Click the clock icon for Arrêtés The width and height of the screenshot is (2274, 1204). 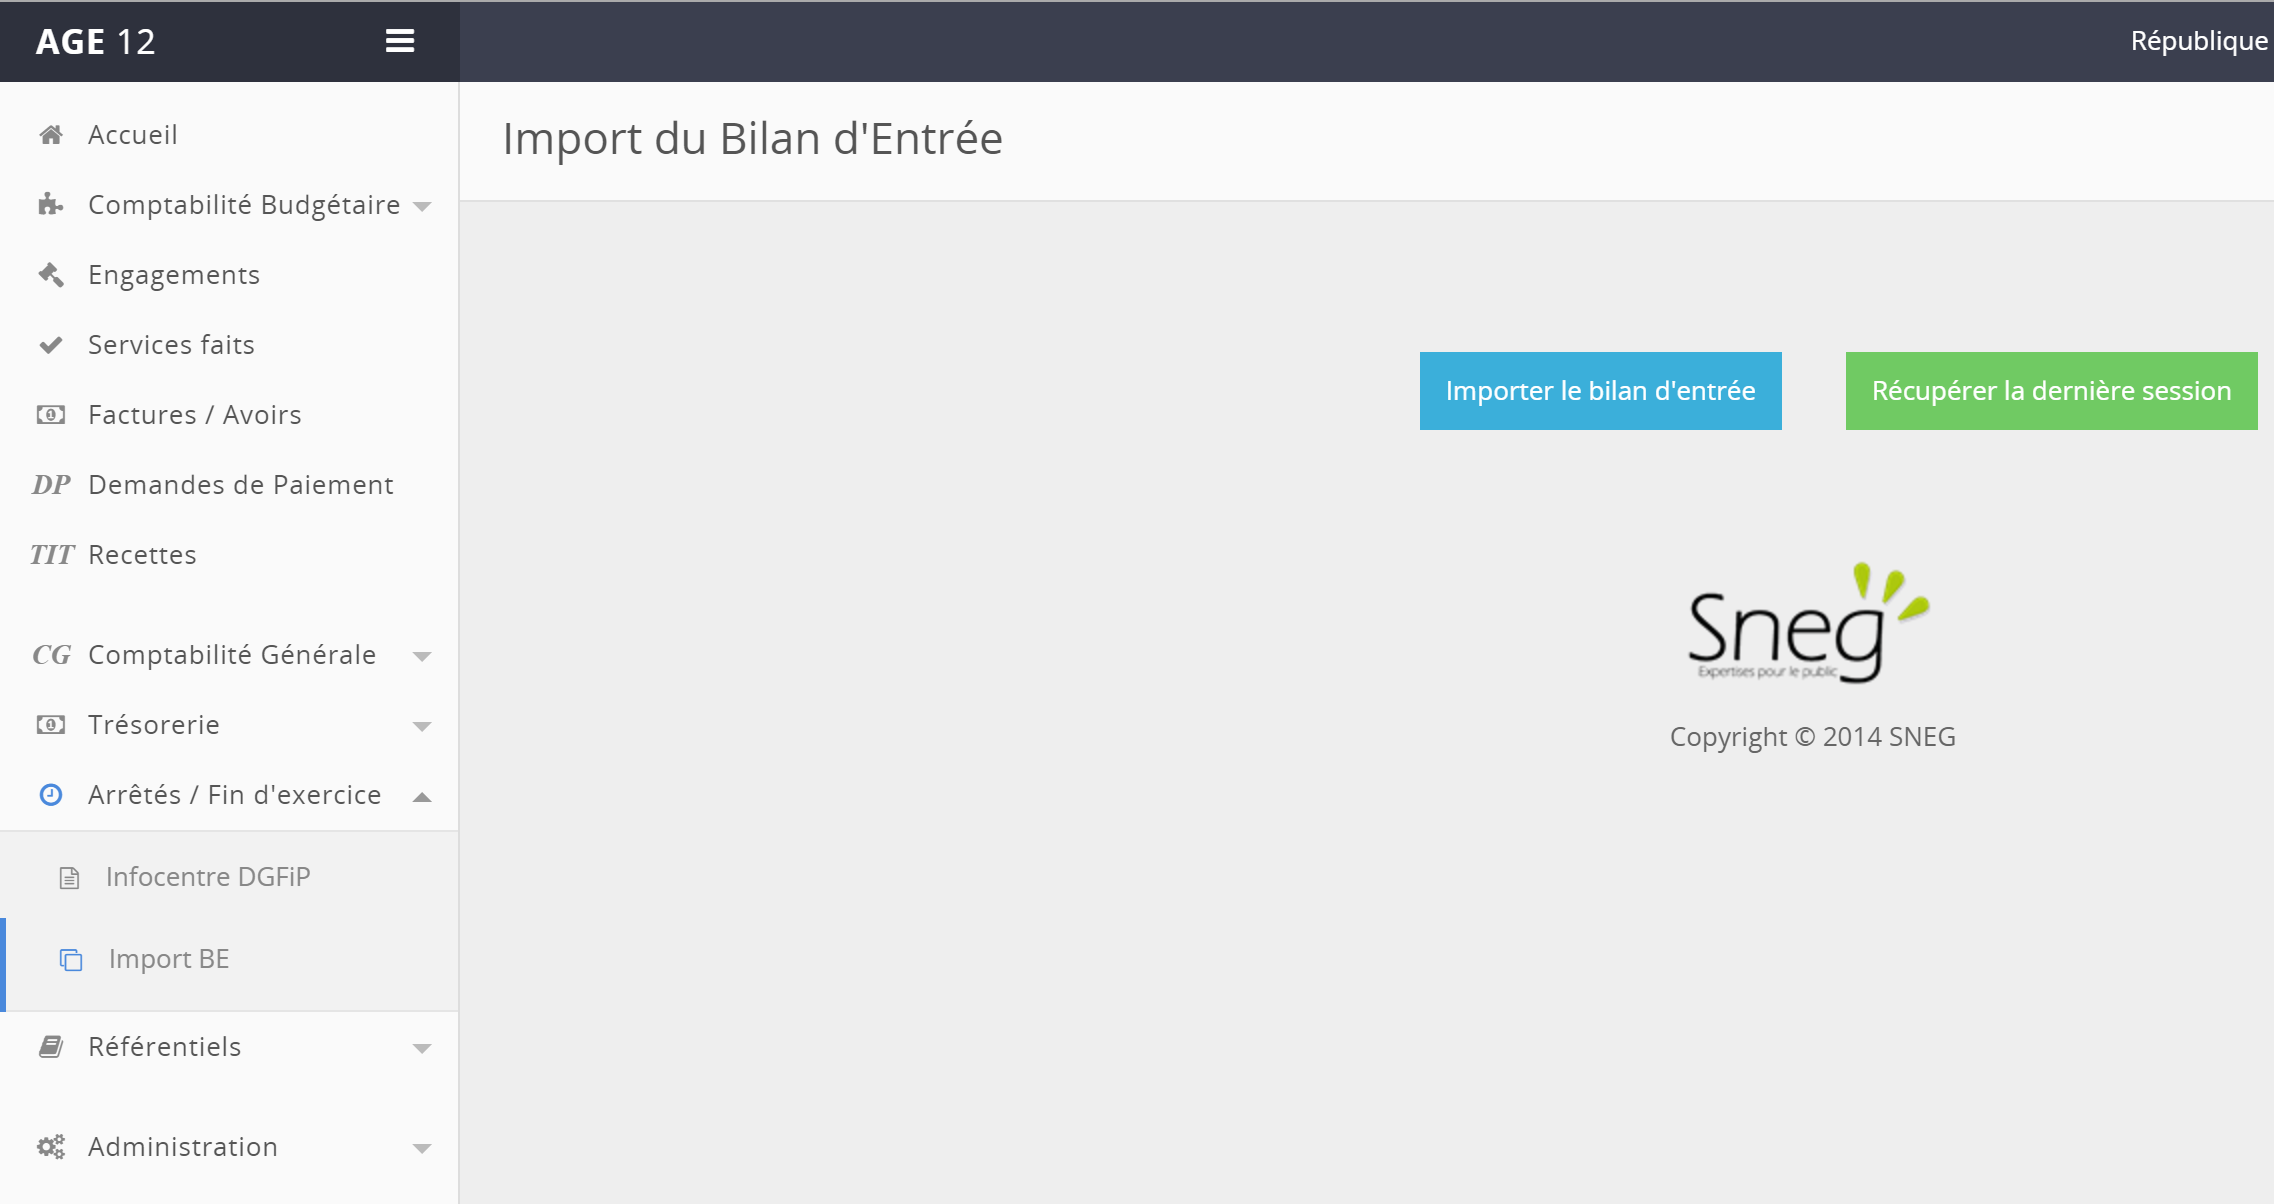tap(51, 795)
